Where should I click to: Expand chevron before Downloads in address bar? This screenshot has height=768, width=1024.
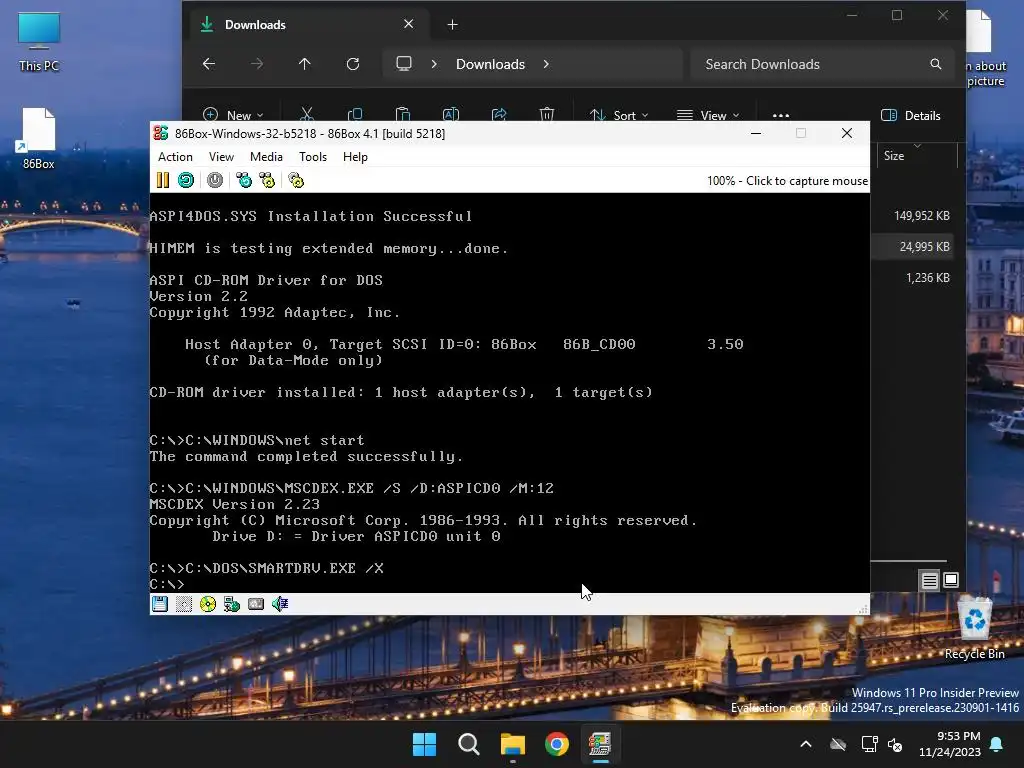[x=434, y=64]
